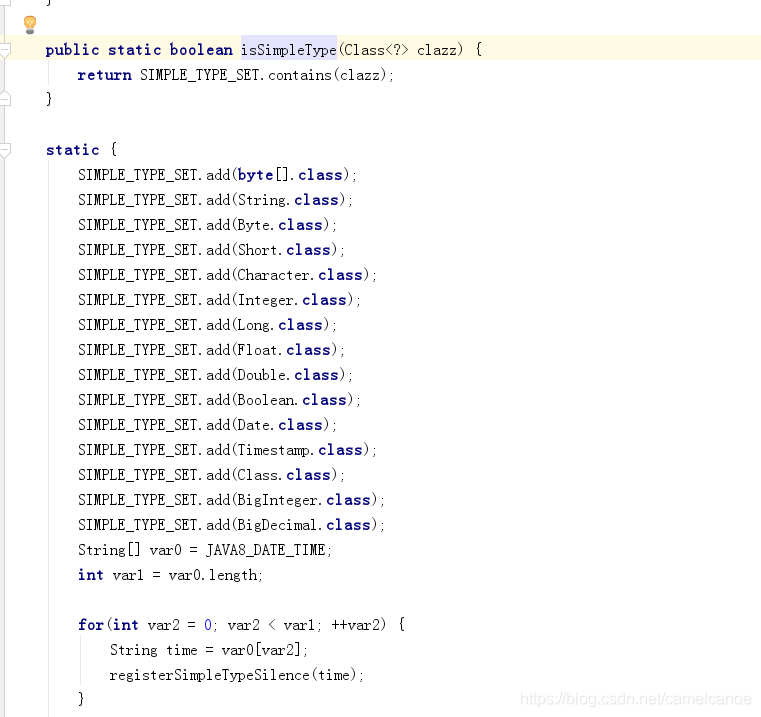
Task: Collapse the static block fold marker
Action: tap(5, 150)
